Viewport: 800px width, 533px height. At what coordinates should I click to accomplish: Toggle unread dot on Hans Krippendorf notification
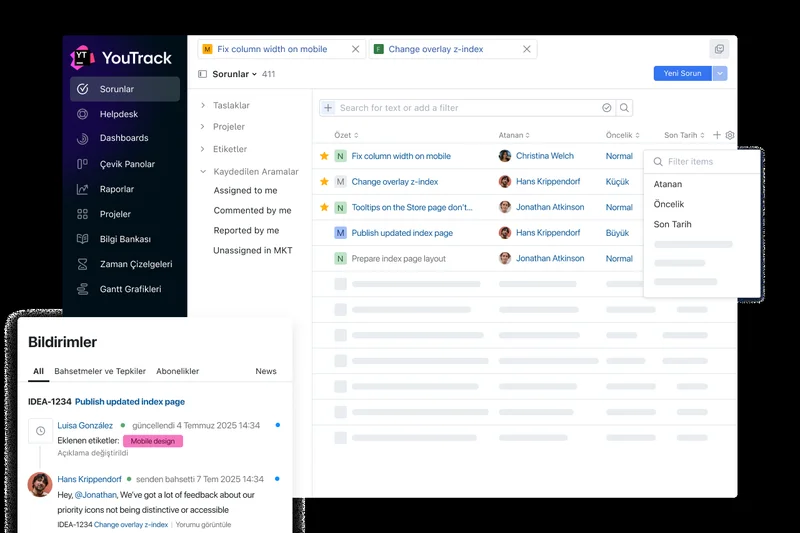click(x=277, y=478)
